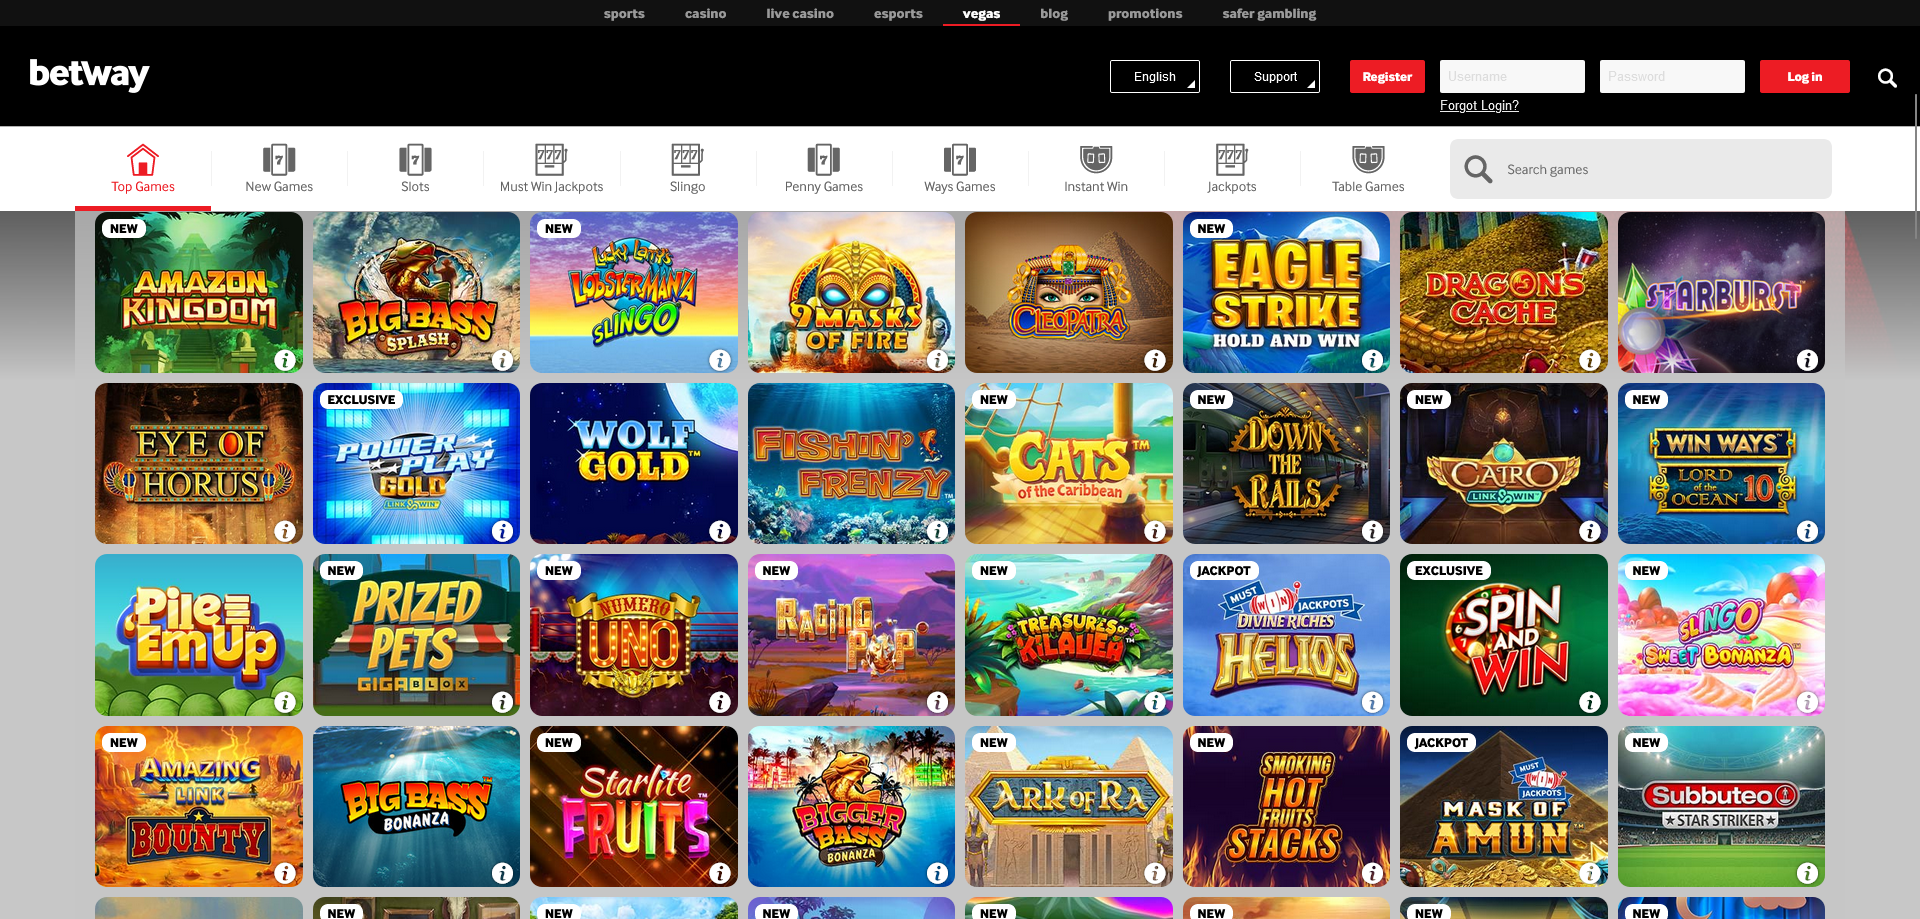Focus the Username input field
Image resolution: width=1920 pixels, height=919 pixels.
1512,77
